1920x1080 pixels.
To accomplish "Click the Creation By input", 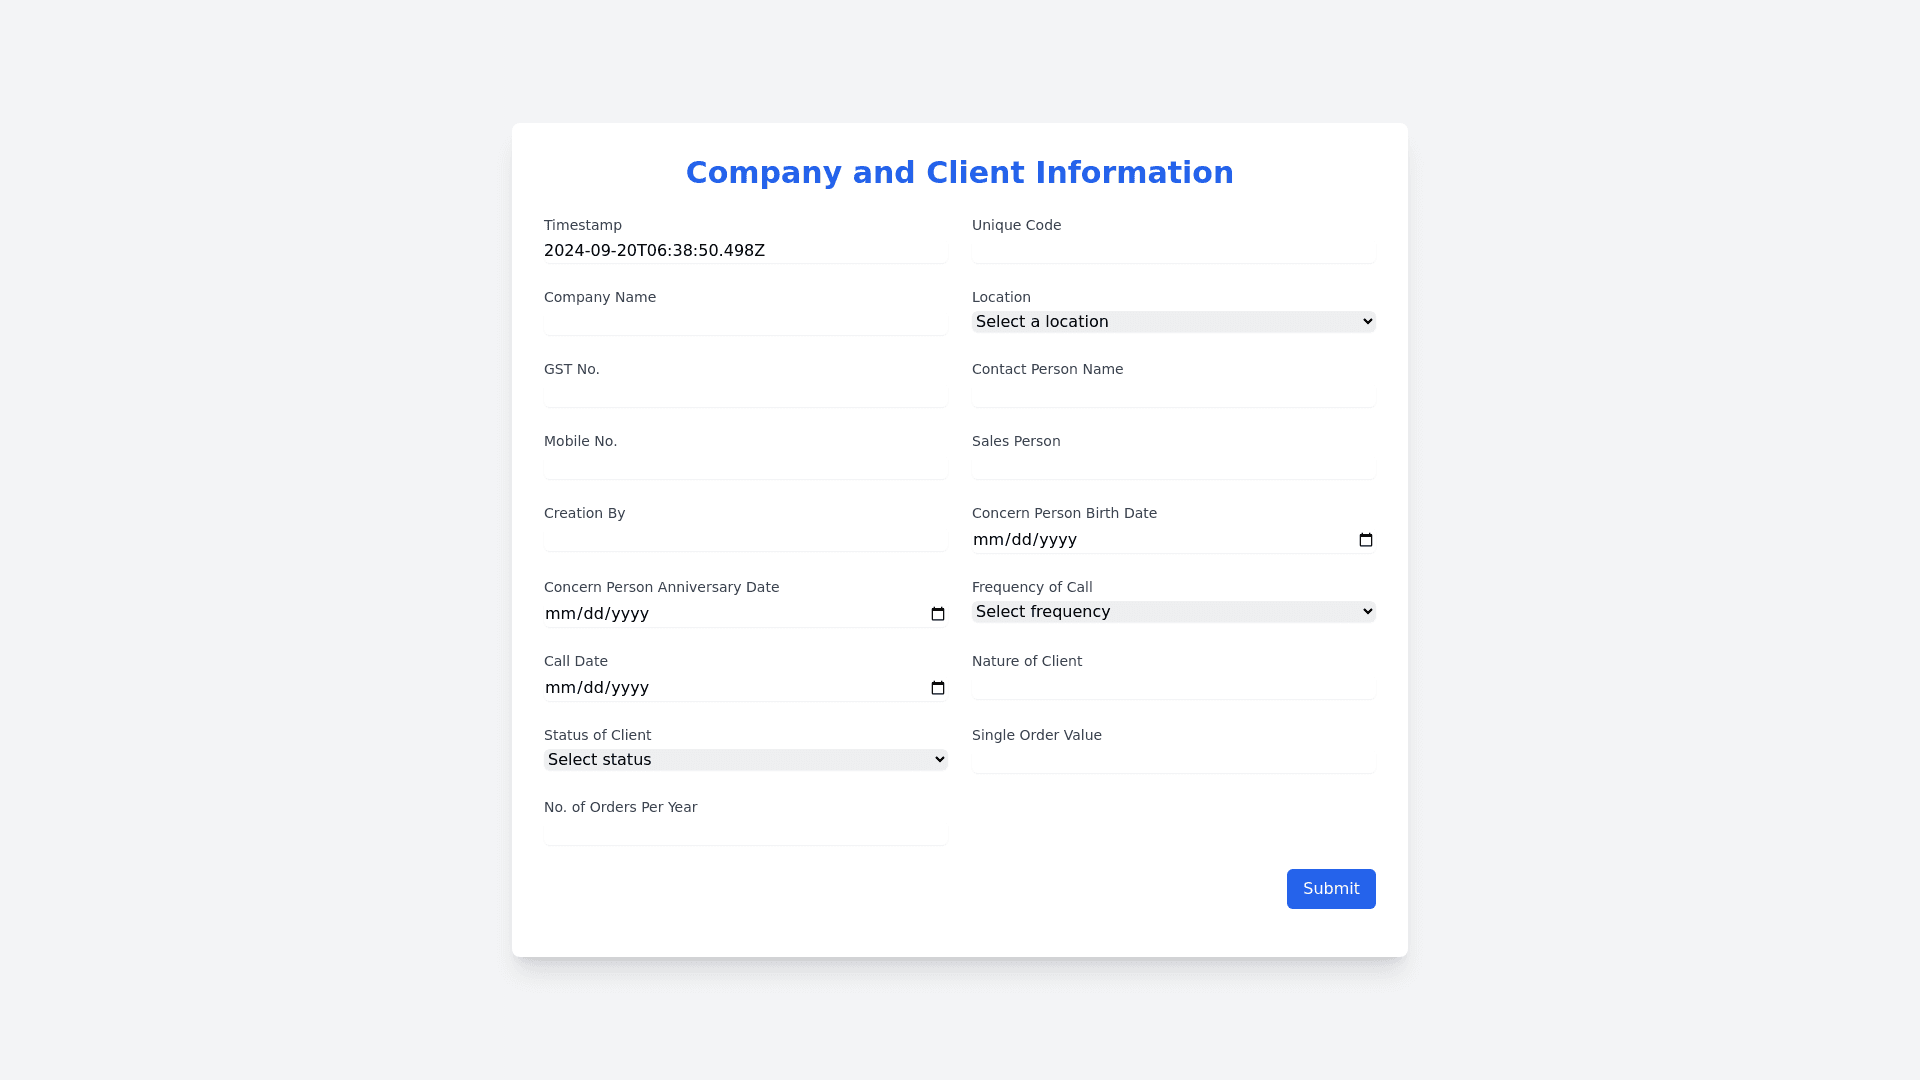I will (x=745, y=538).
